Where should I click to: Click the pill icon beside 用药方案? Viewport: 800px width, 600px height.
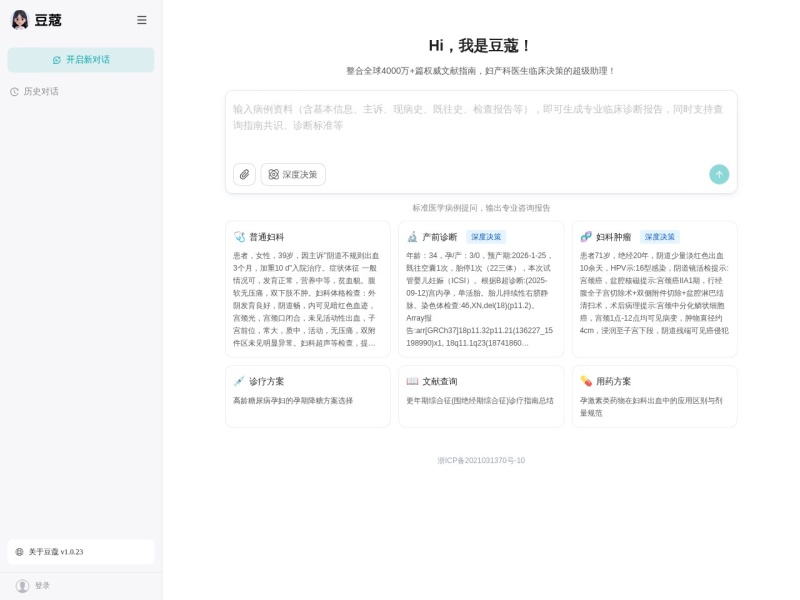[x=586, y=381]
